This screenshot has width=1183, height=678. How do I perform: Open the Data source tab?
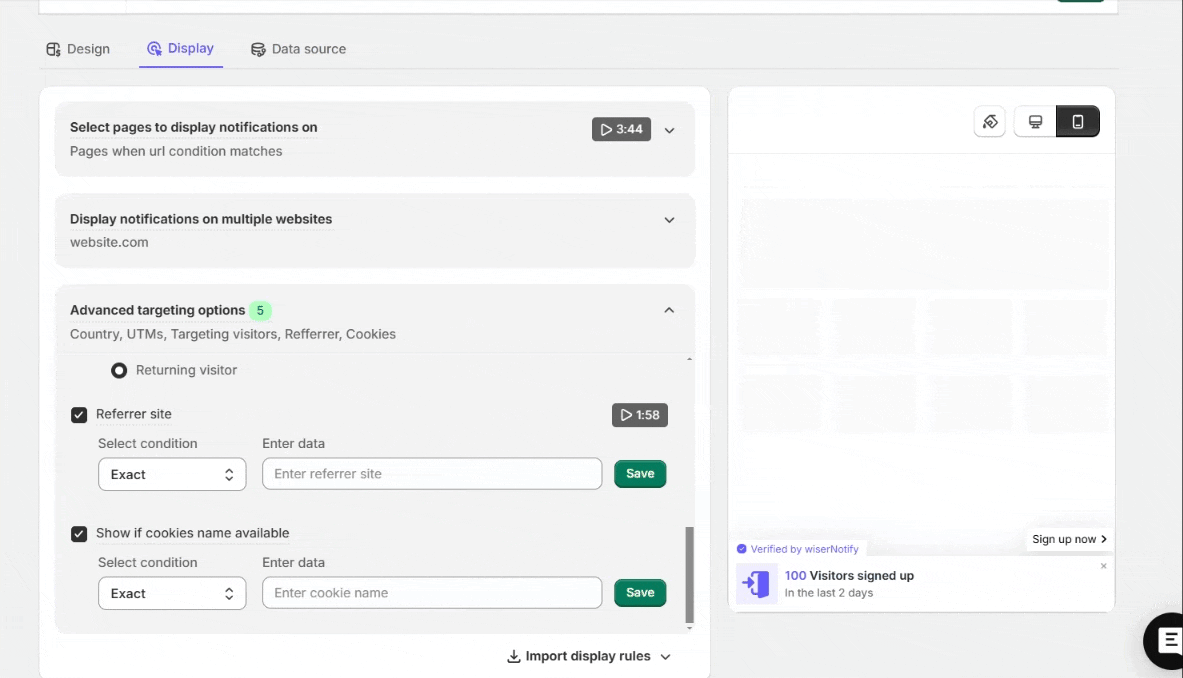point(298,49)
